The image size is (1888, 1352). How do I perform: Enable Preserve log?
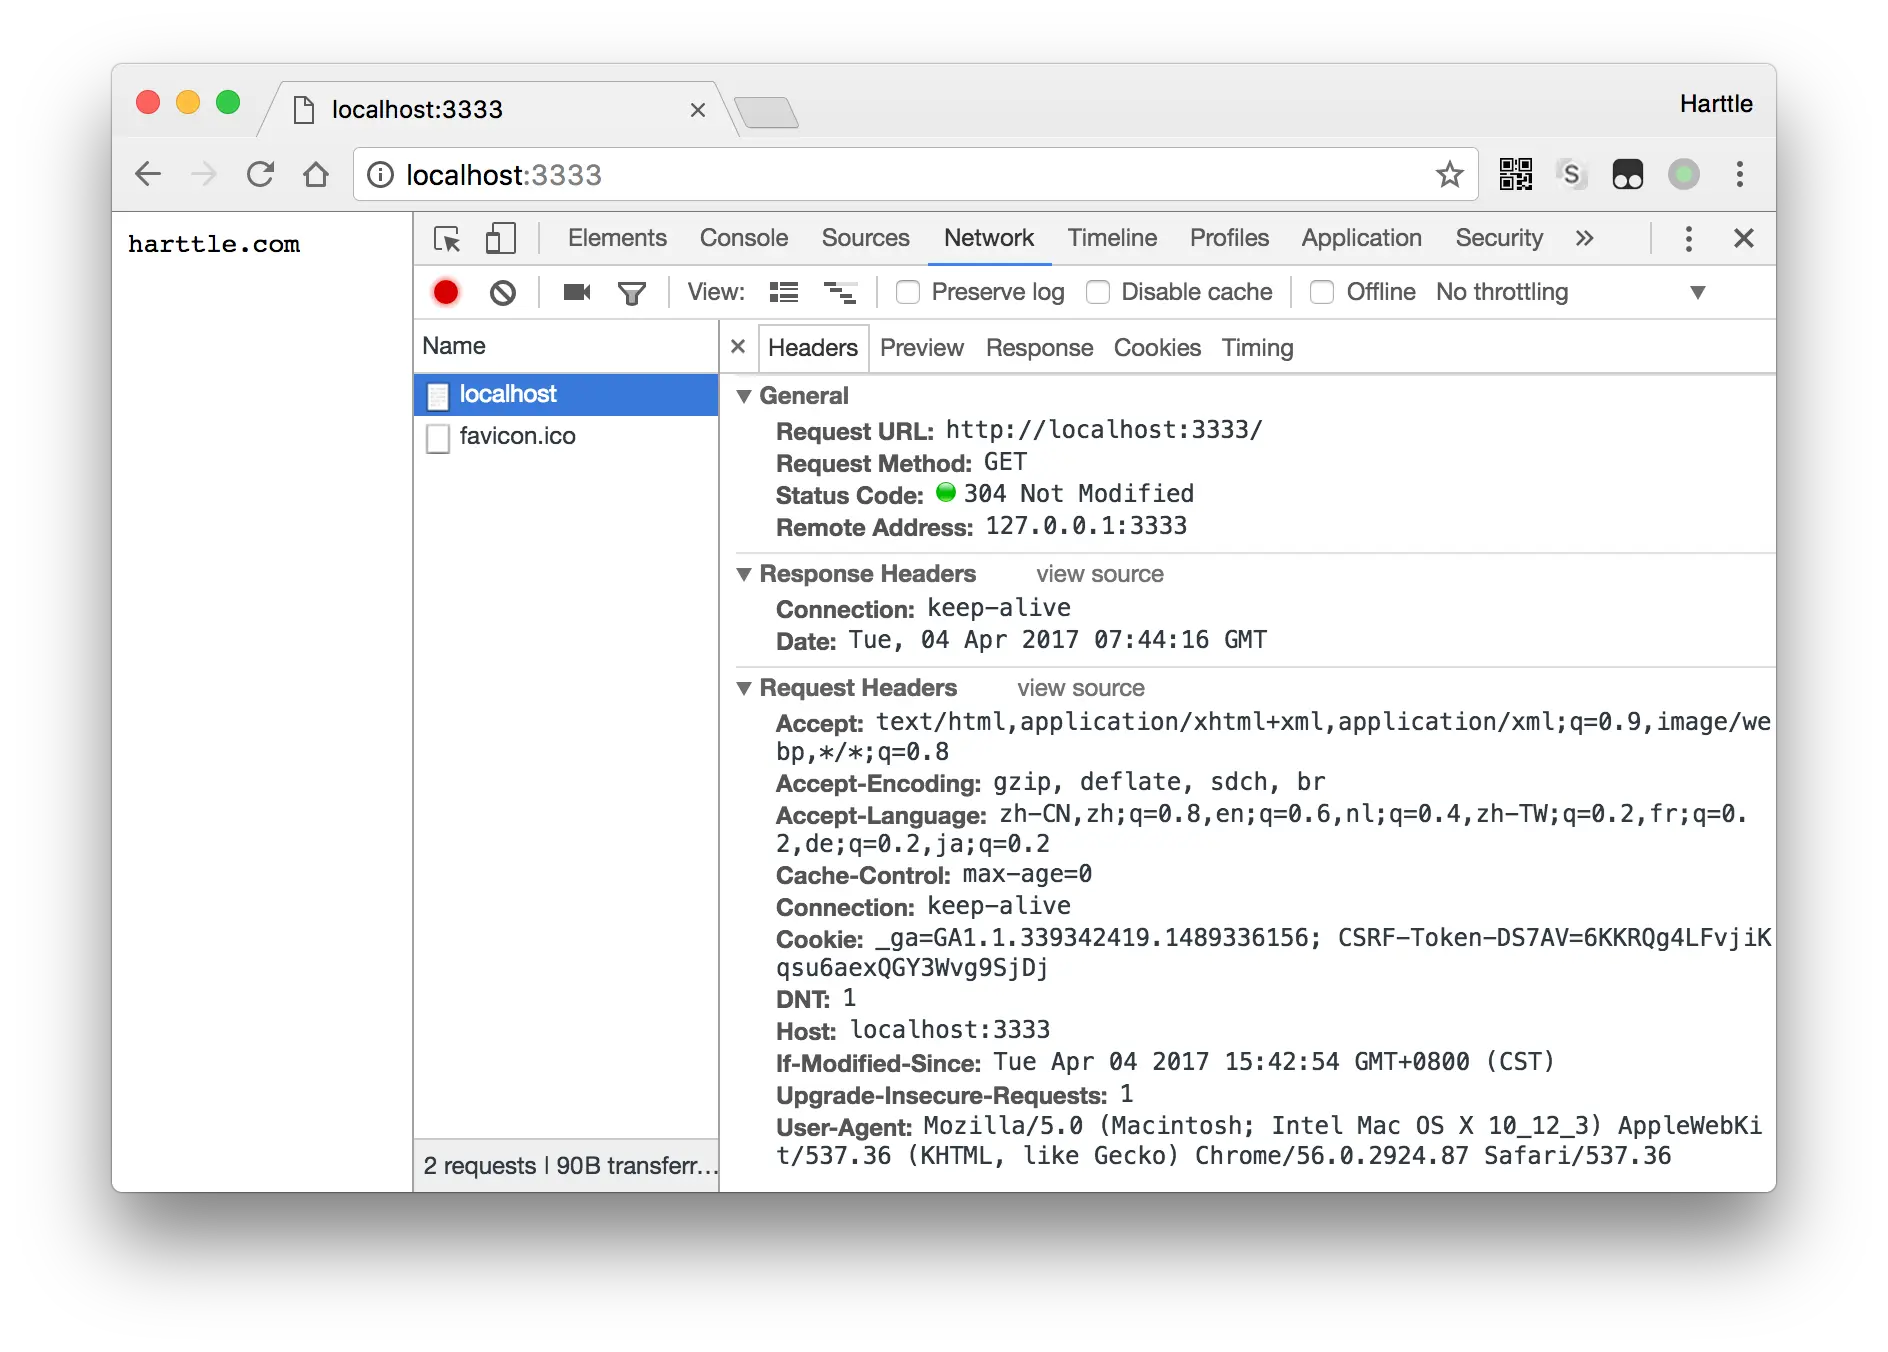click(908, 292)
